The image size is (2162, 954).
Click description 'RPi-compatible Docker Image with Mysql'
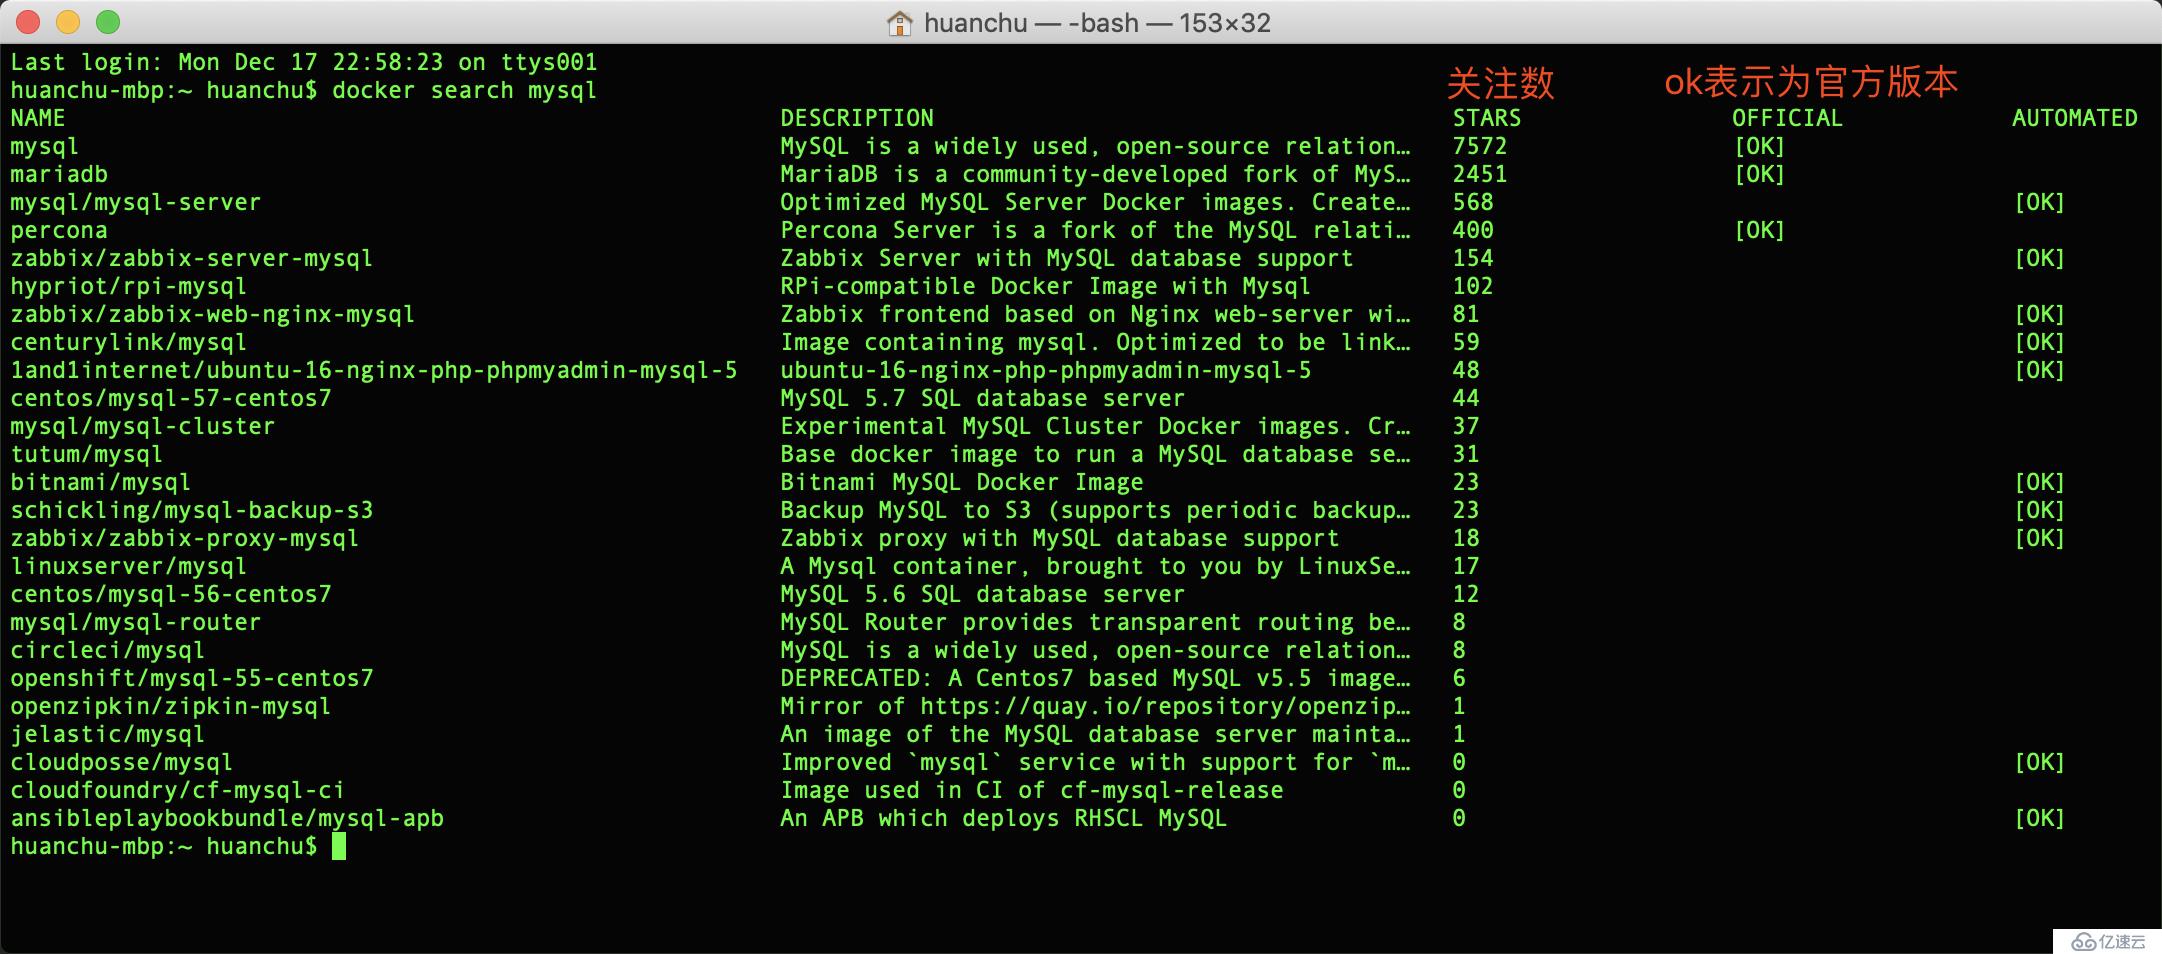coord(1046,286)
